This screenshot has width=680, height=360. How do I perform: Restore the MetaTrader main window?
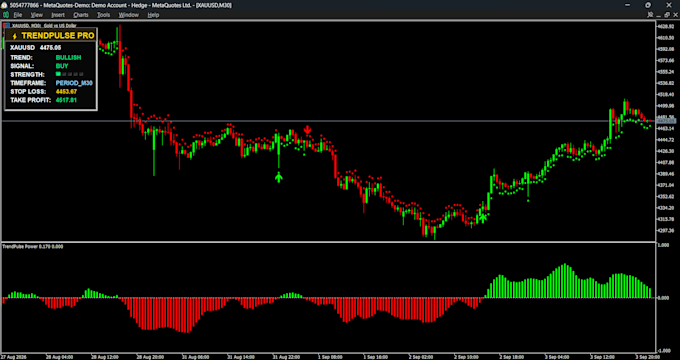click(648, 5)
